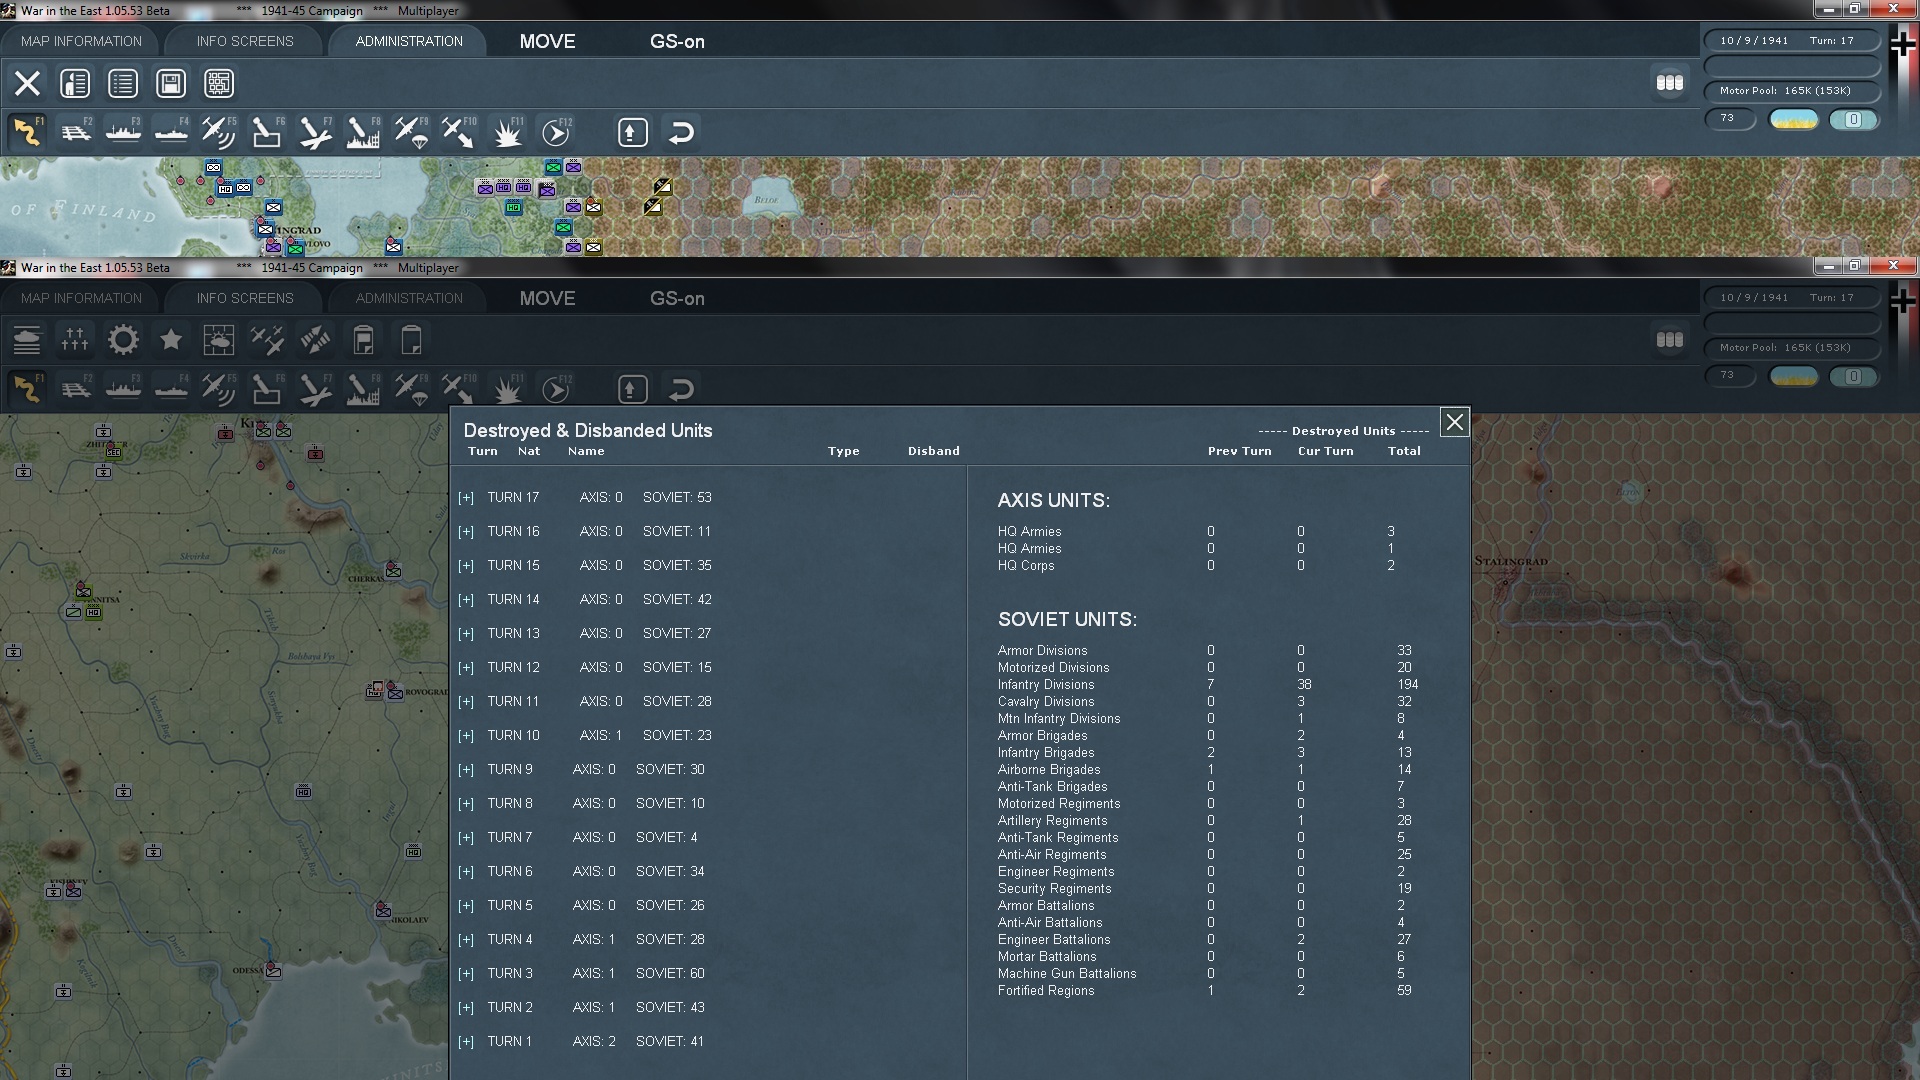1920x1080 pixels.
Task: Expand the TURN 16 row
Action: 466,532
